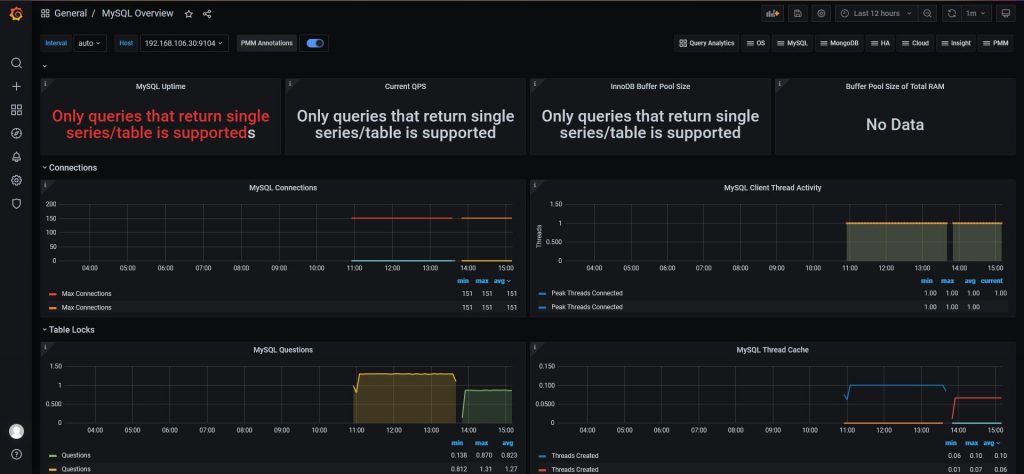The height and width of the screenshot is (474, 1024).
Task: Zoom out the time range
Action: [x=927, y=13]
